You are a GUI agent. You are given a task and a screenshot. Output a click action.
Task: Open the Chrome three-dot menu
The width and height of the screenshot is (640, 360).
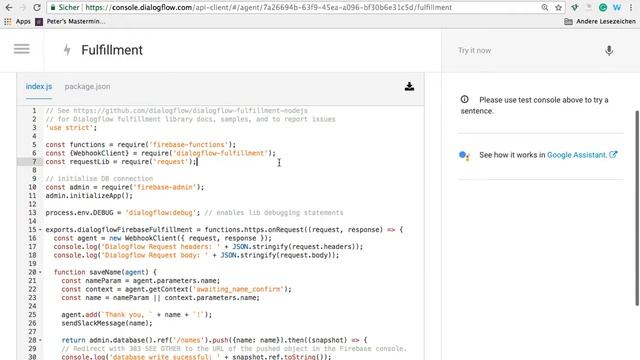click(x=631, y=7)
